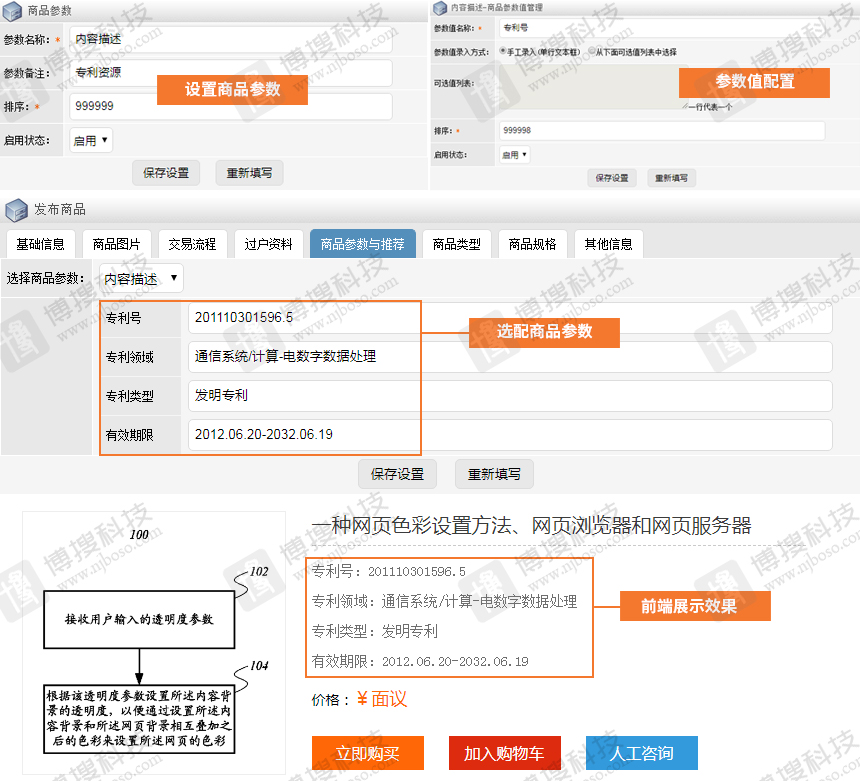Open the 启用状态 dropdown in 参数值 form
The height and width of the screenshot is (781, 860).
coord(514,155)
